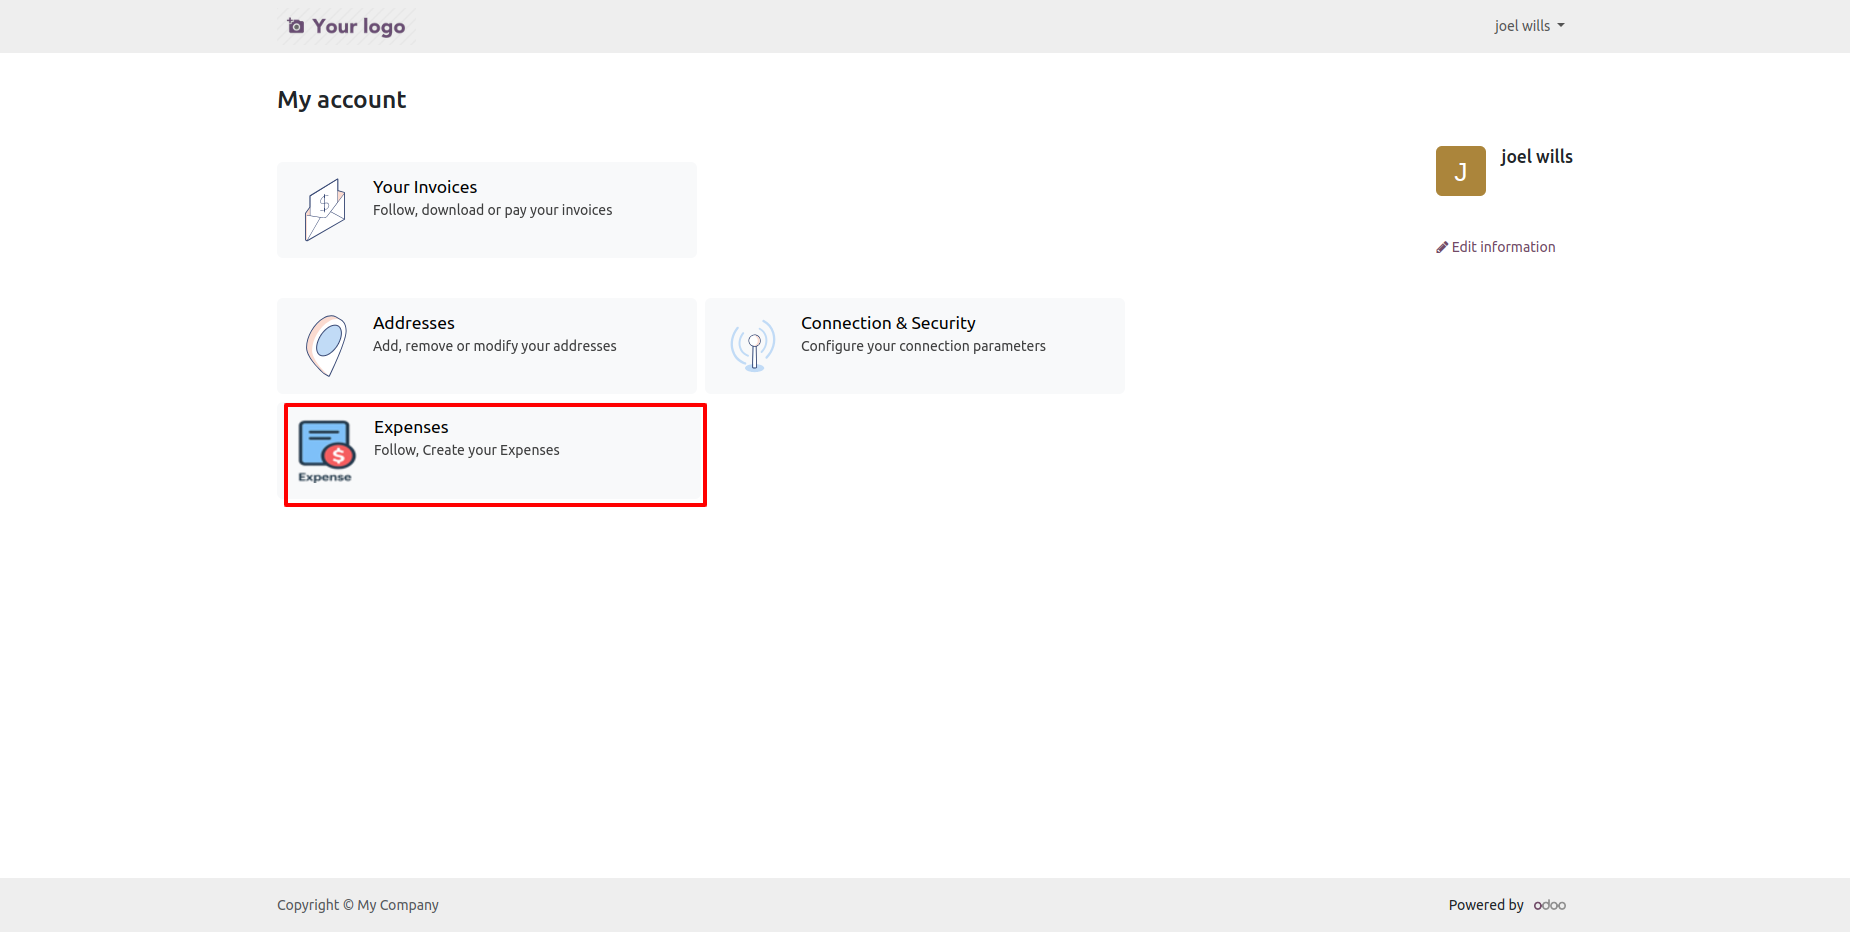This screenshot has width=1850, height=932.
Task: Click the joel wills name beside avatar
Action: 1536,156
